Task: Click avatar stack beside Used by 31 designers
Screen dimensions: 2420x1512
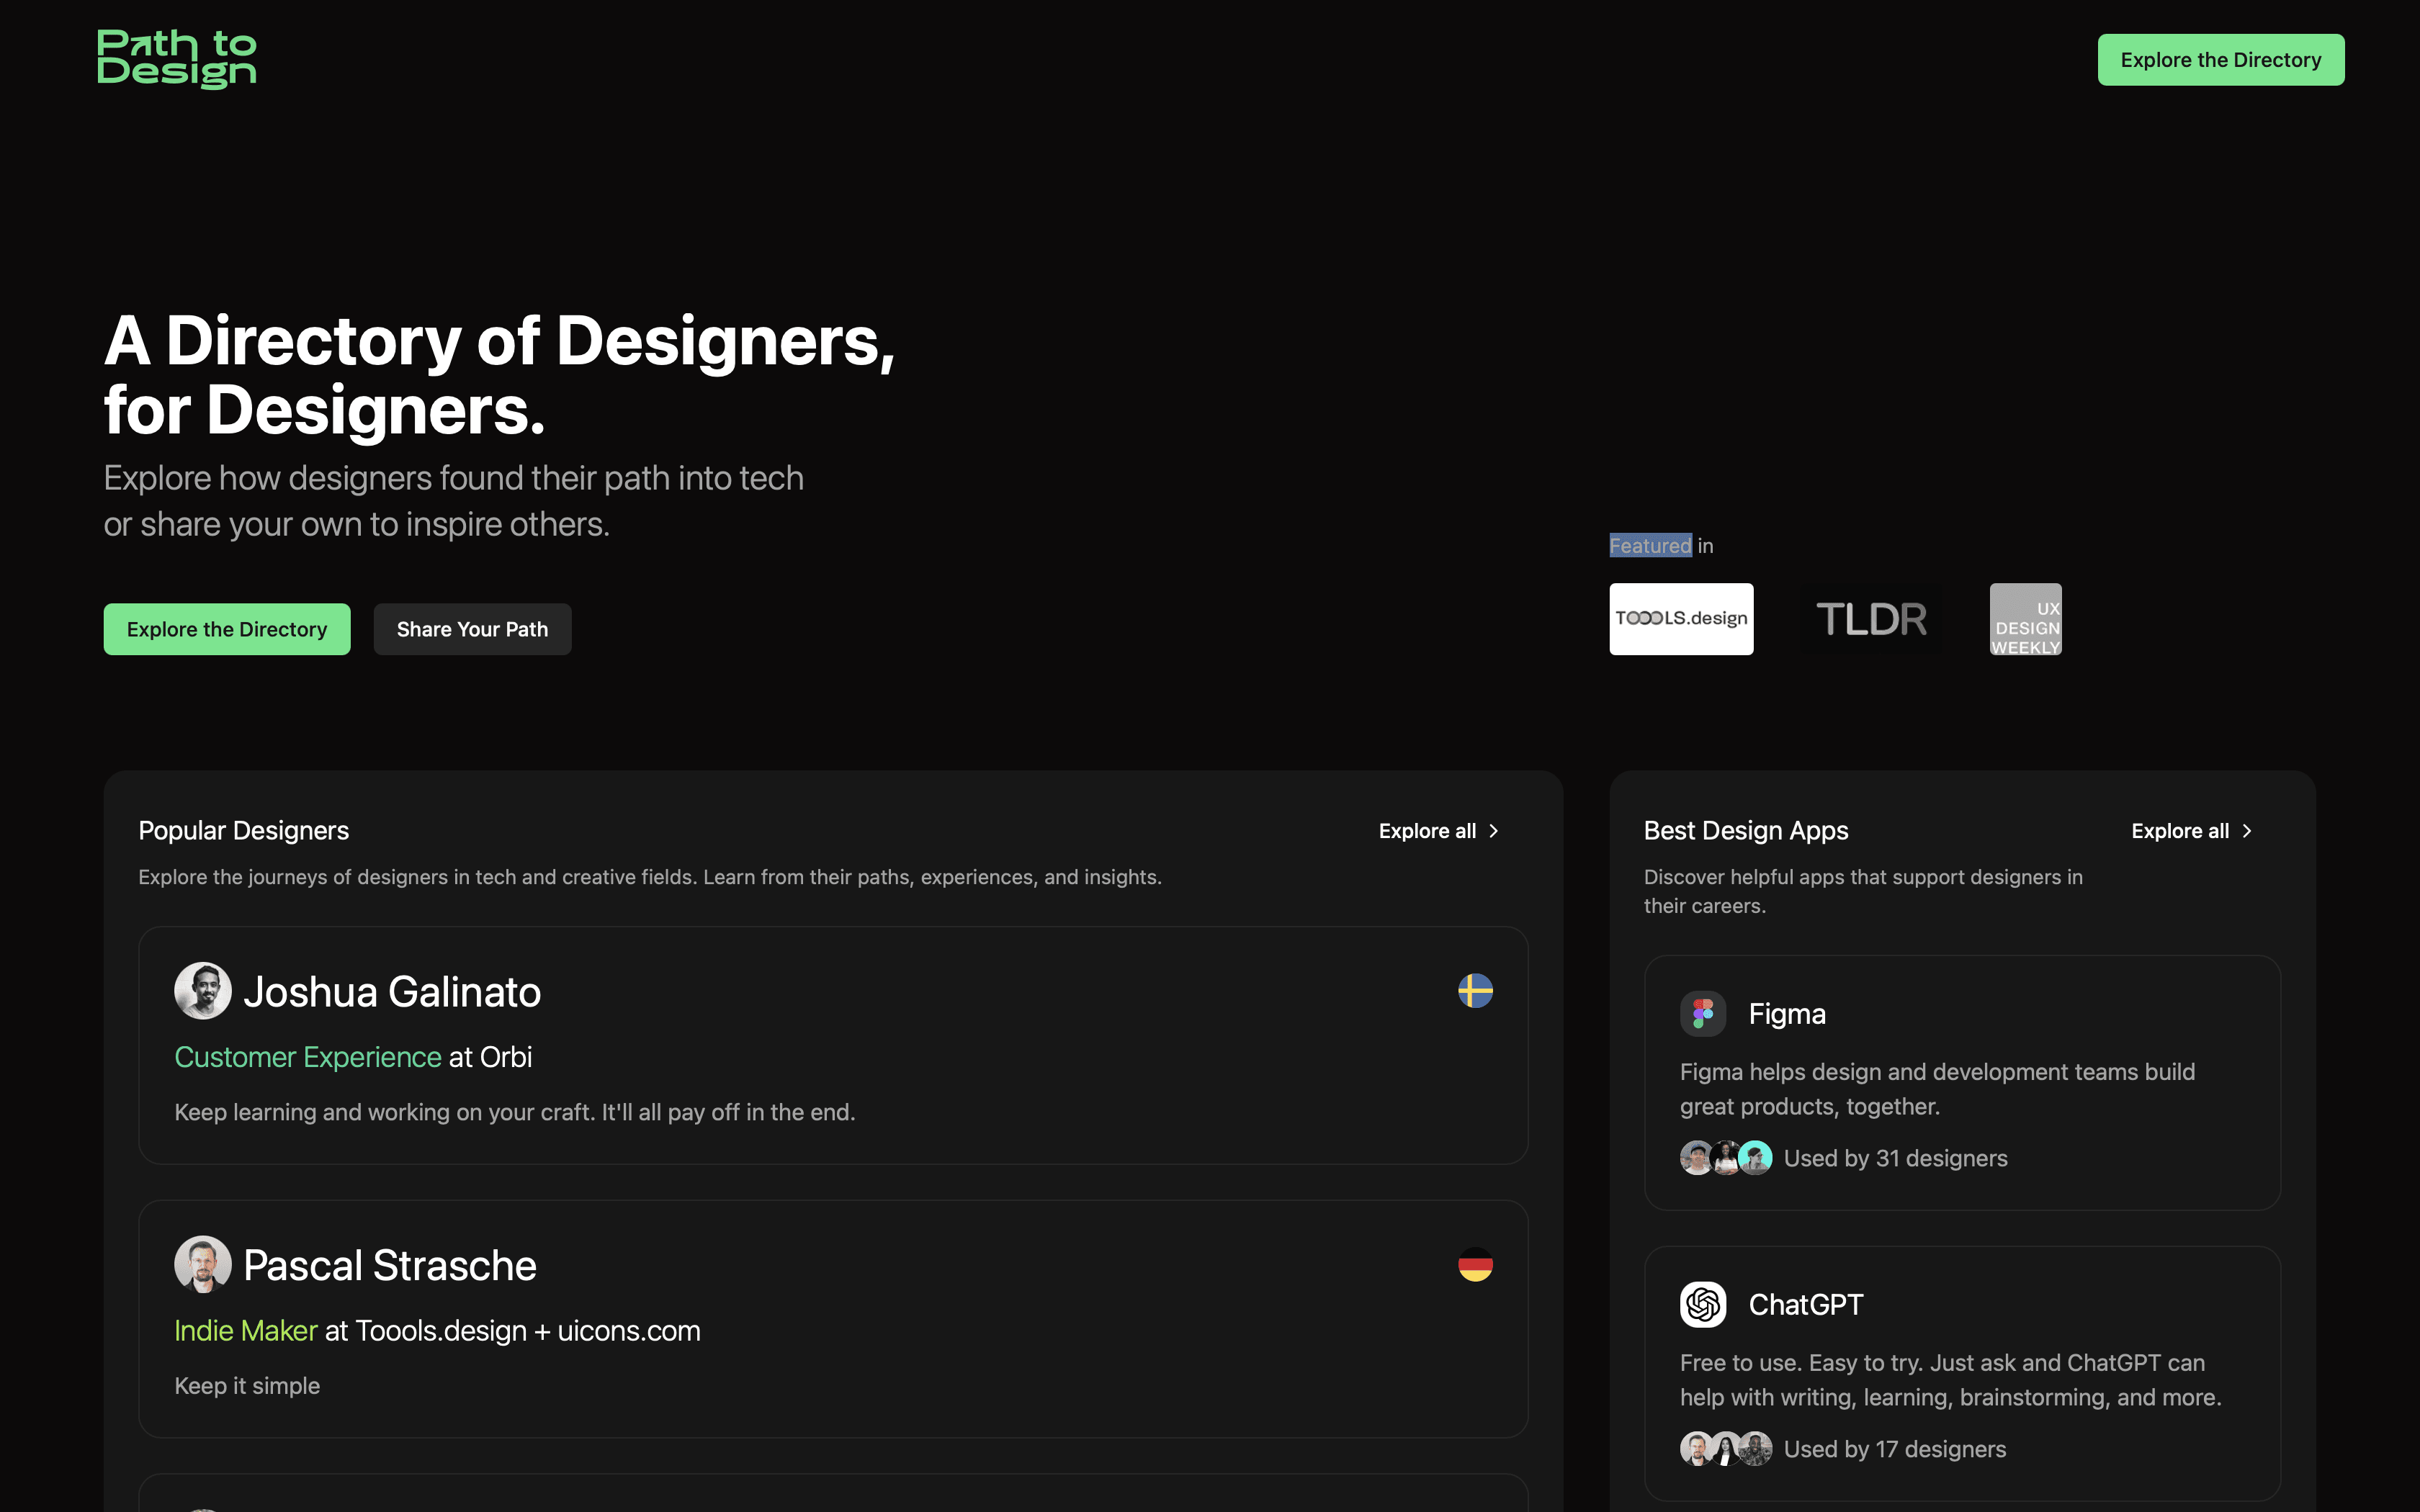Action: click(1726, 1158)
